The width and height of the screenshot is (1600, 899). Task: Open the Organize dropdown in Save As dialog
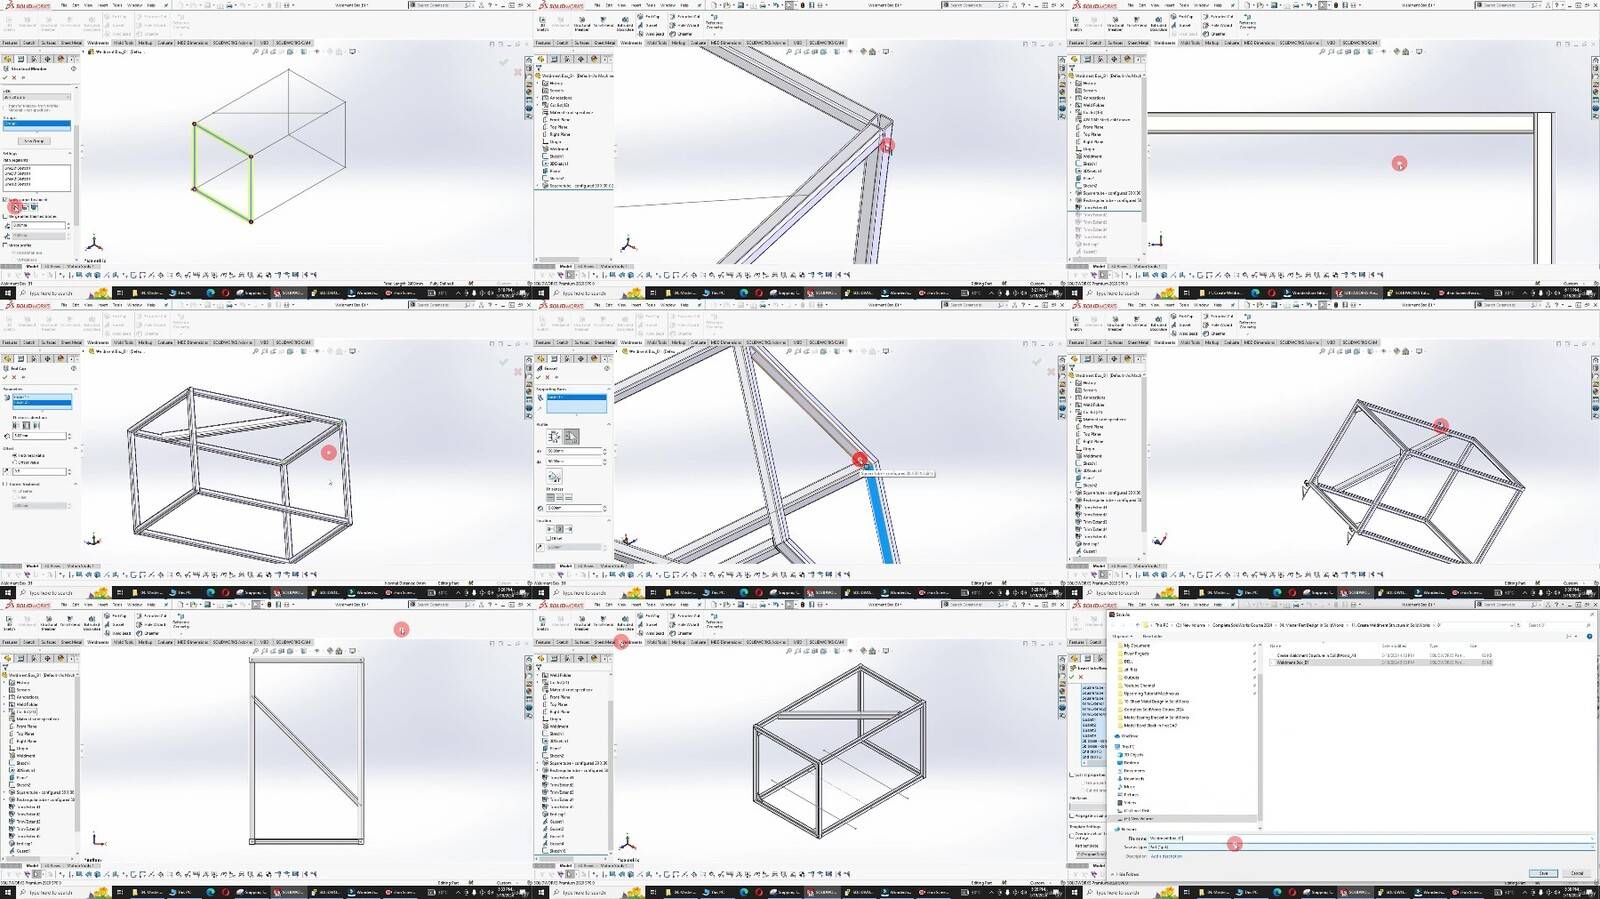click(x=1124, y=636)
